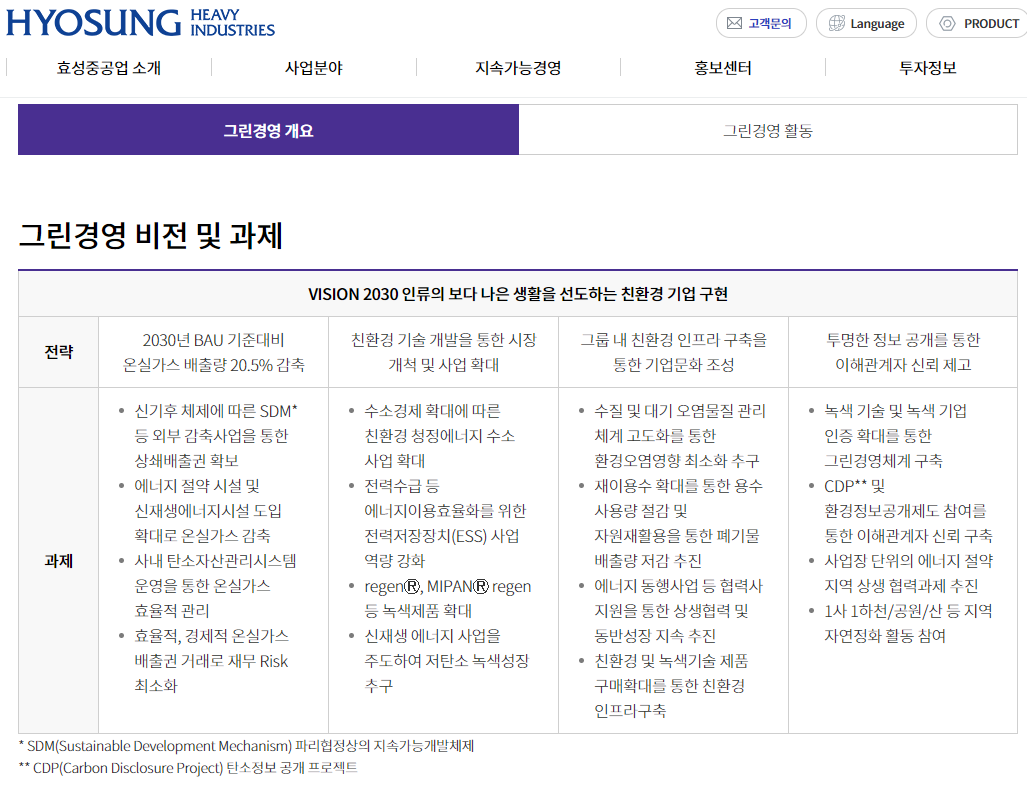Open the 사업분야 menu
Screen dimensions: 1027x786
314,67
